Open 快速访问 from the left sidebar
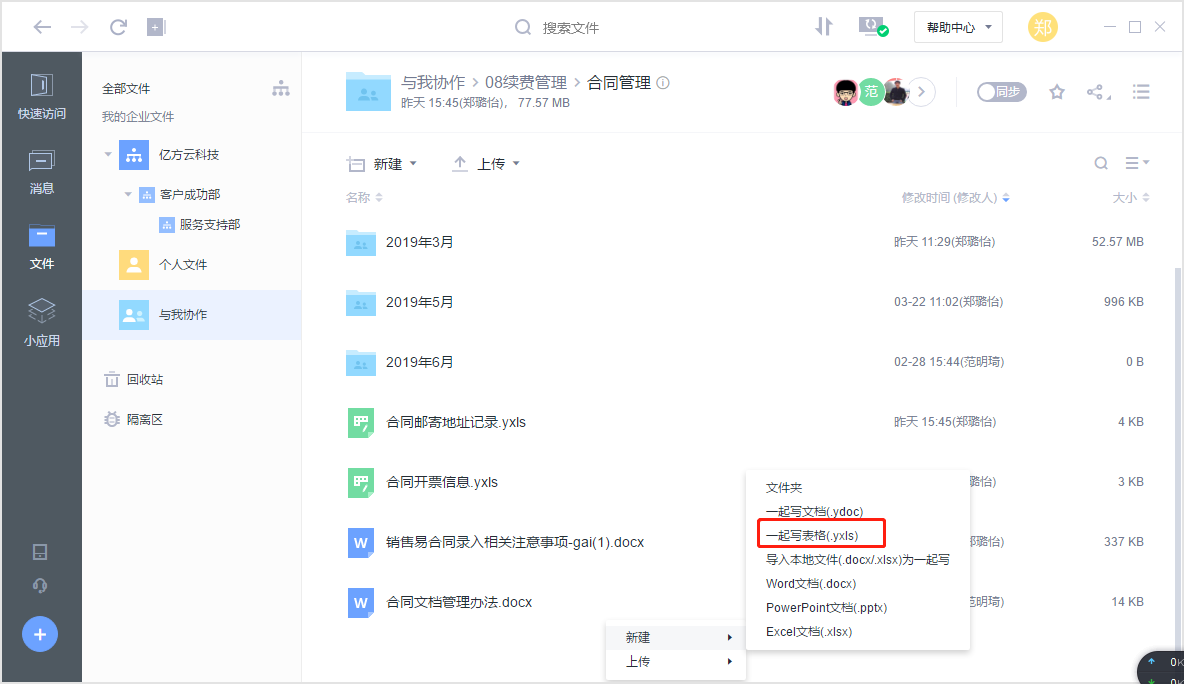Image resolution: width=1184 pixels, height=684 pixels. coord(41,97)
